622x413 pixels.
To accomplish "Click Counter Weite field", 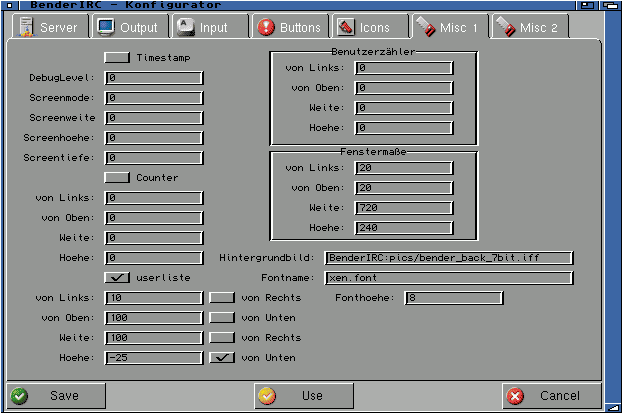I will pyautogui.click(x=154, y=238).
